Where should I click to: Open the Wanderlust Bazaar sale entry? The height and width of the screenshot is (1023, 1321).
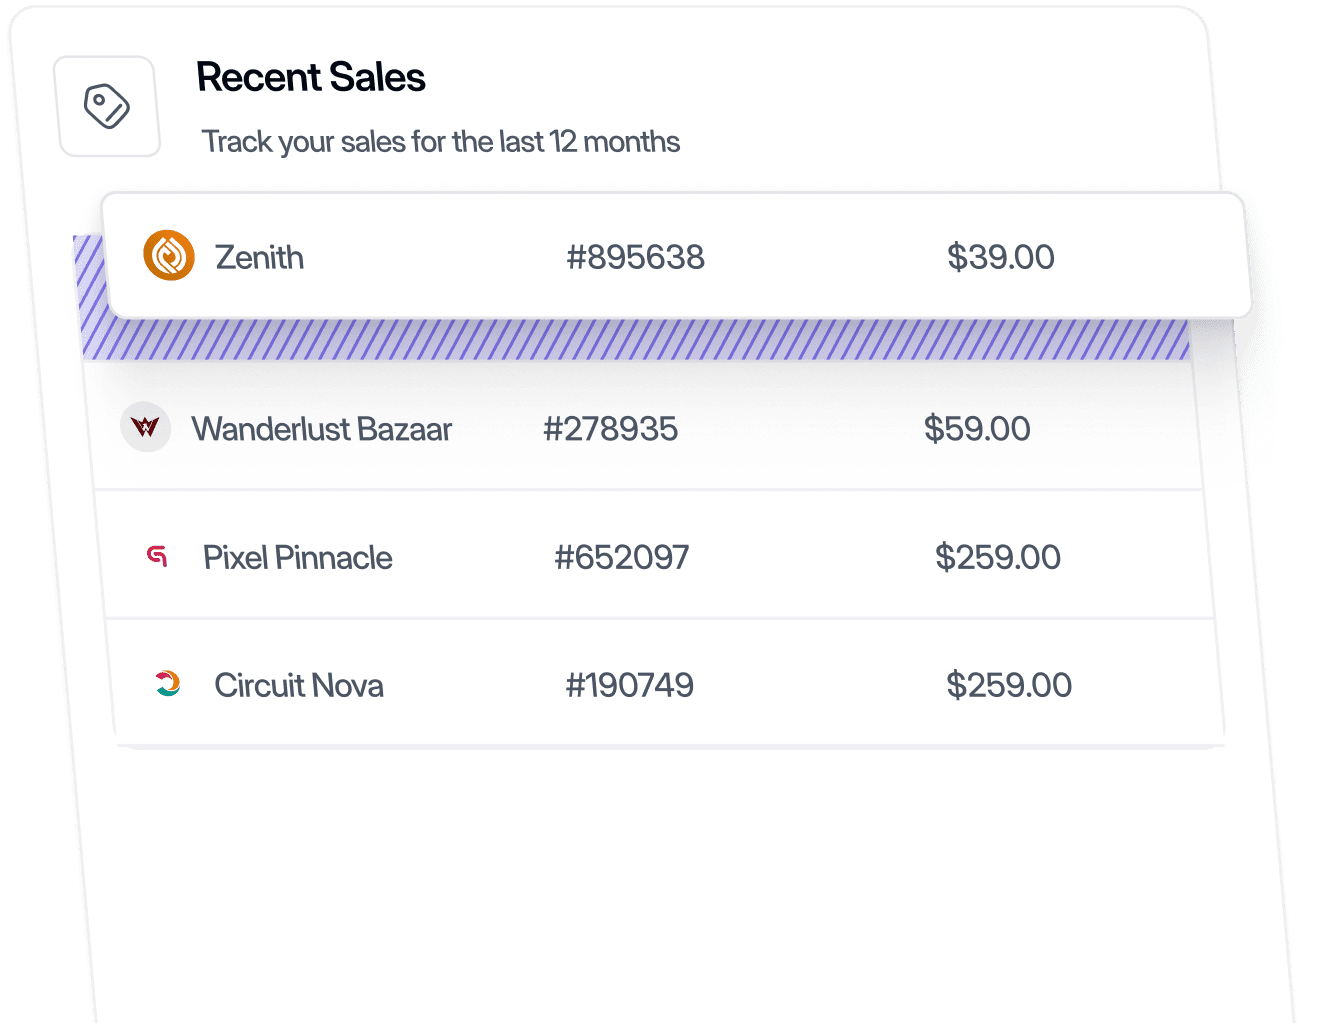[x=321, y=429]
